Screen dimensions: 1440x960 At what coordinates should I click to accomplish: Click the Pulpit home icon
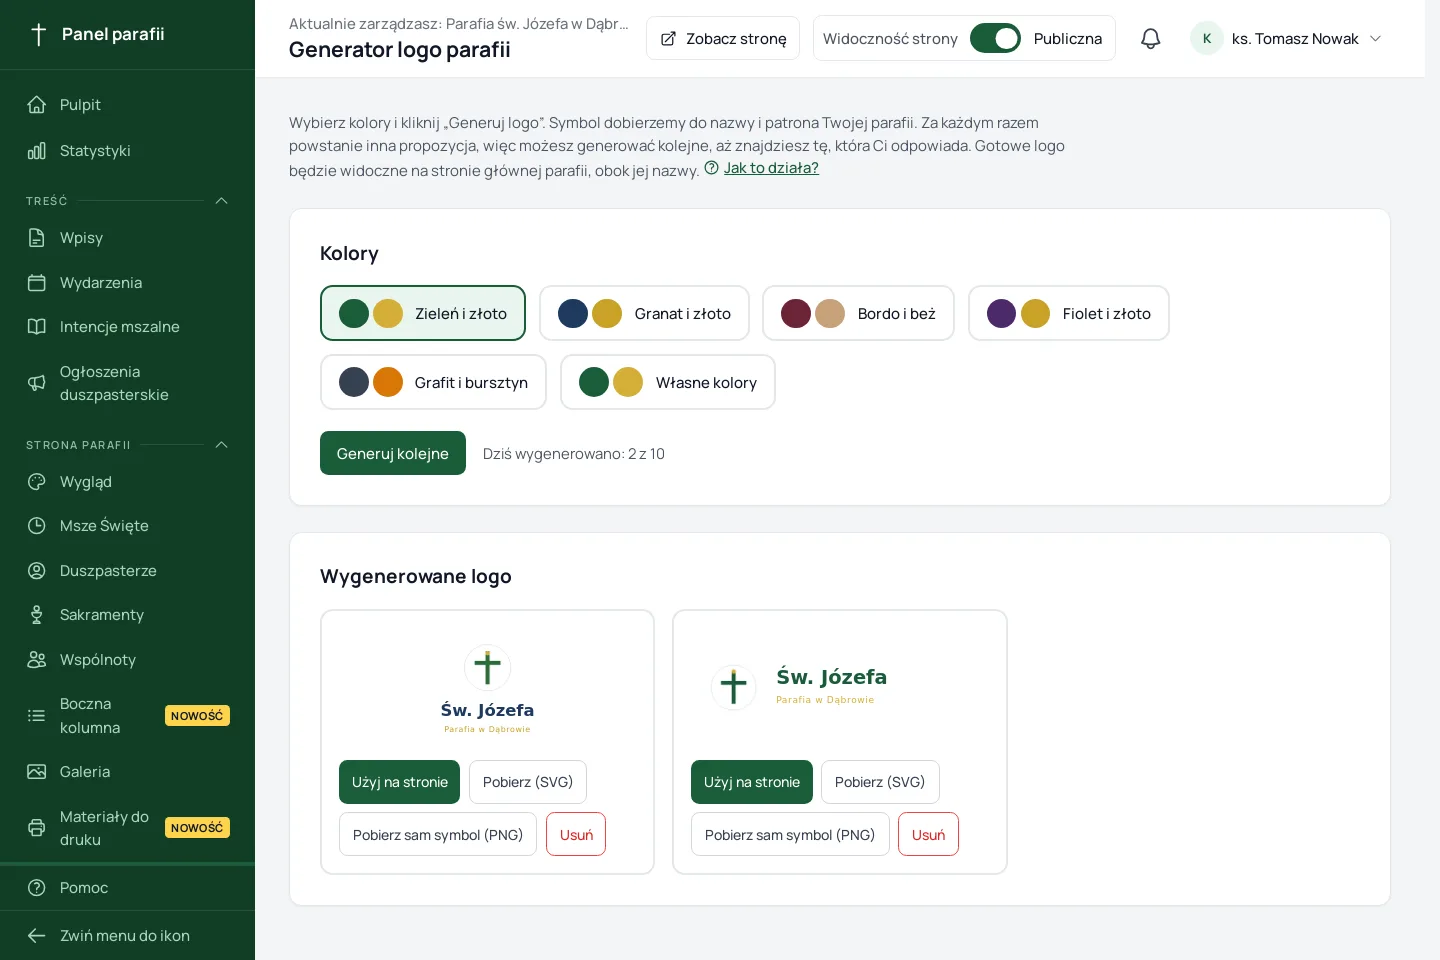click(37, 105)
